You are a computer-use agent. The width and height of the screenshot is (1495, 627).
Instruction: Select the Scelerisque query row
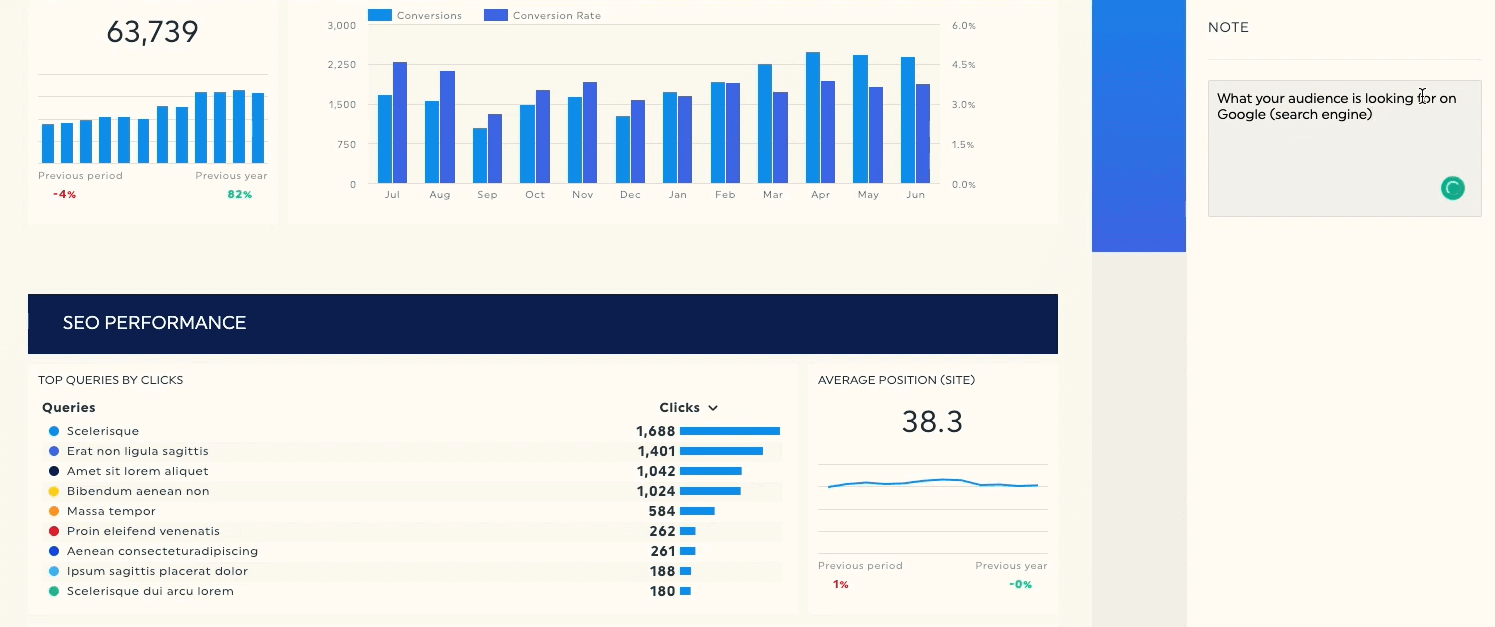click(410, 431)
